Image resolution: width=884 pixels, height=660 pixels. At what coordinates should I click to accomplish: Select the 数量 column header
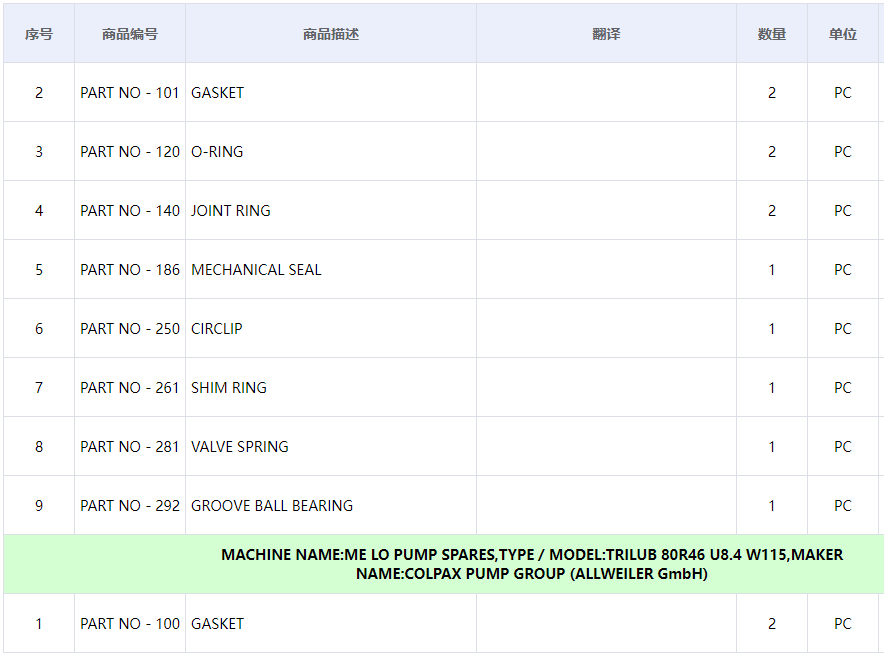pos(771,34)
